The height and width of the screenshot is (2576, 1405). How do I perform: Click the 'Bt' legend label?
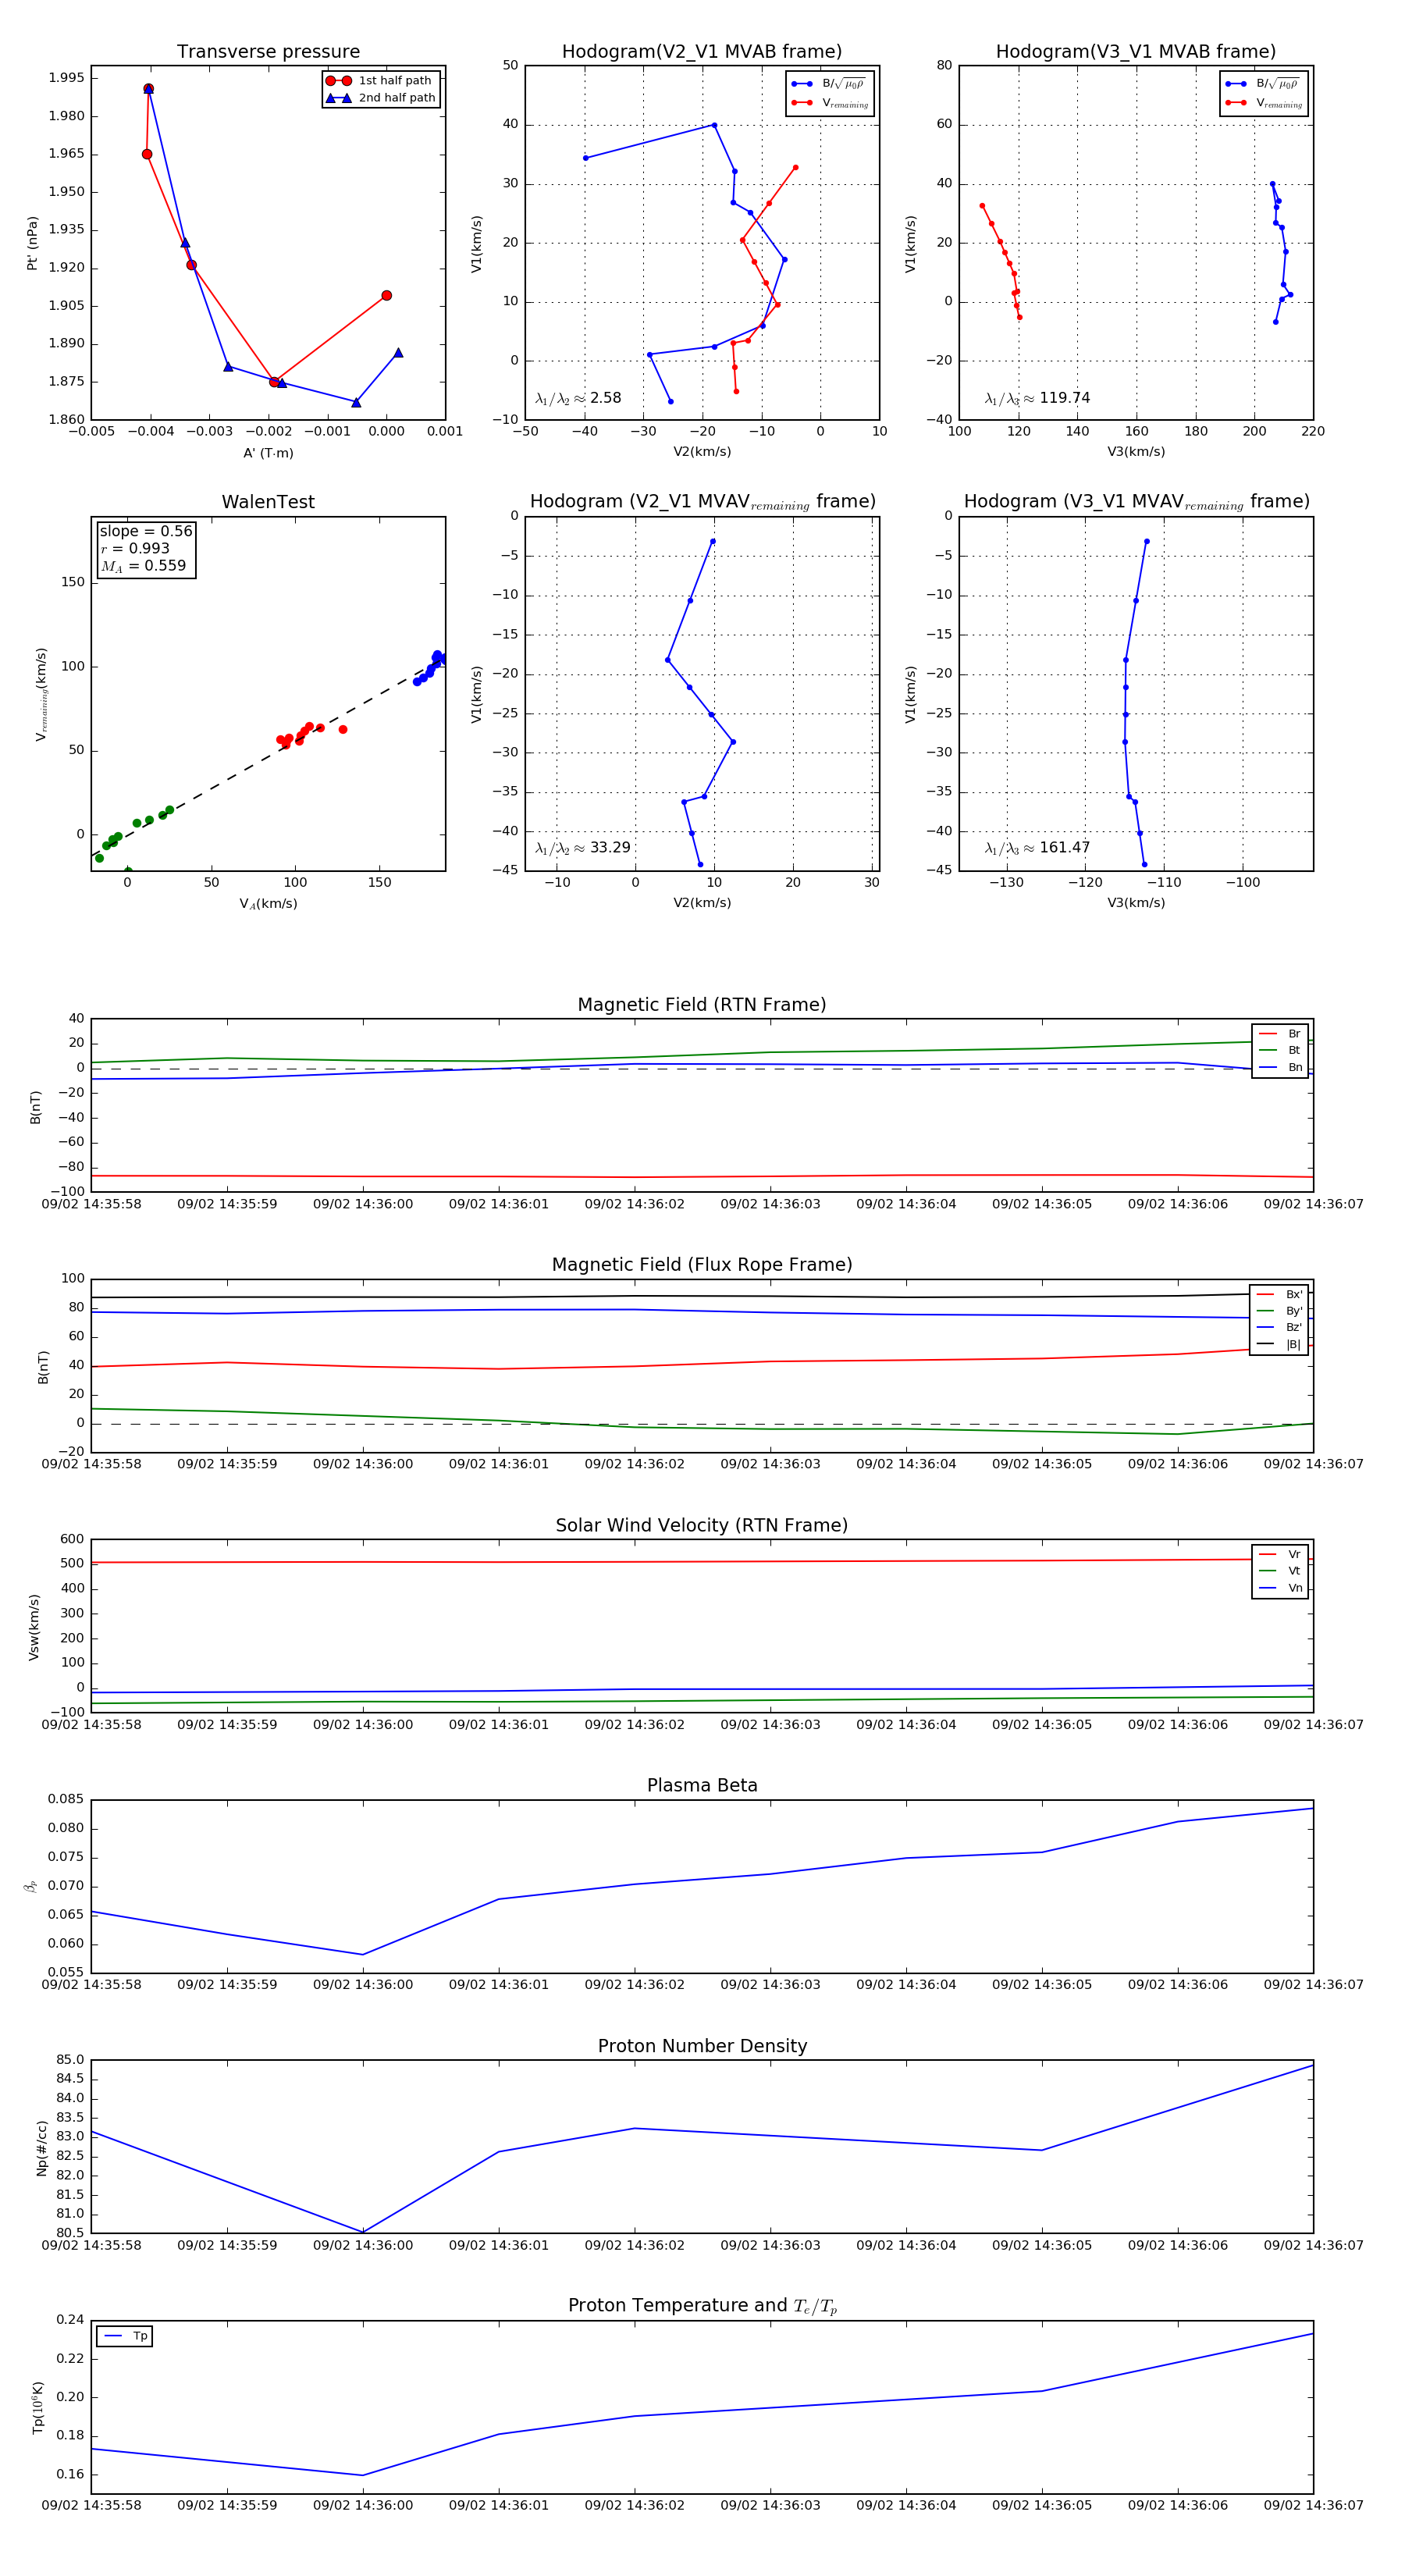tap(1294, 1051)
